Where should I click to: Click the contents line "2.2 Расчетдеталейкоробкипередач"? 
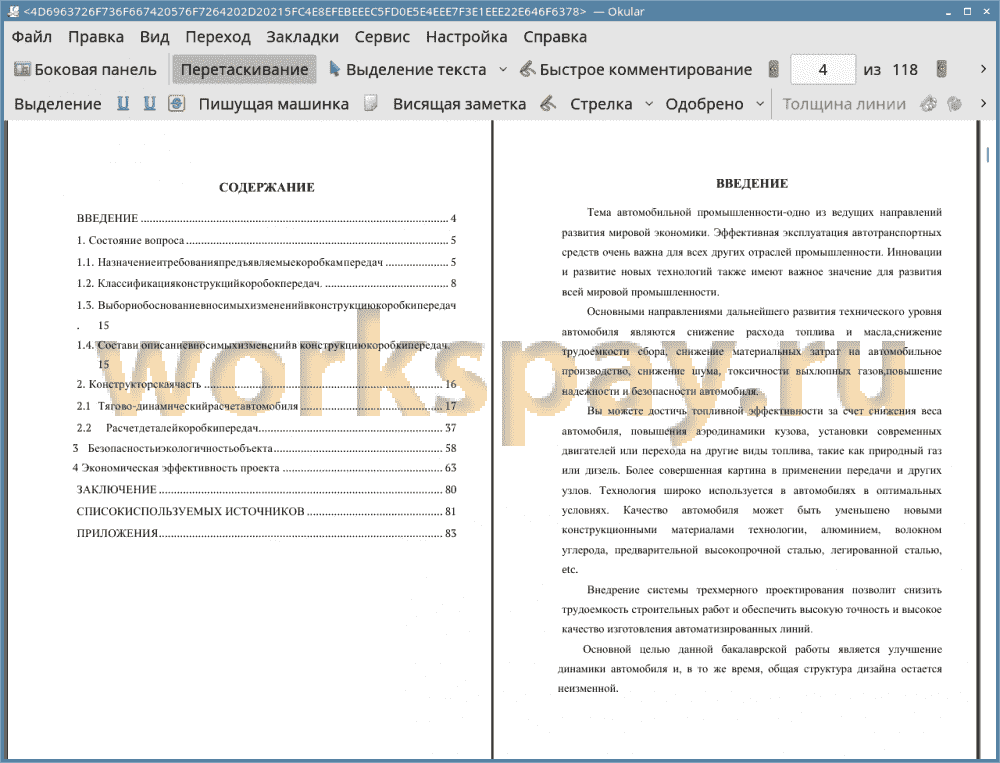[266, 427]
